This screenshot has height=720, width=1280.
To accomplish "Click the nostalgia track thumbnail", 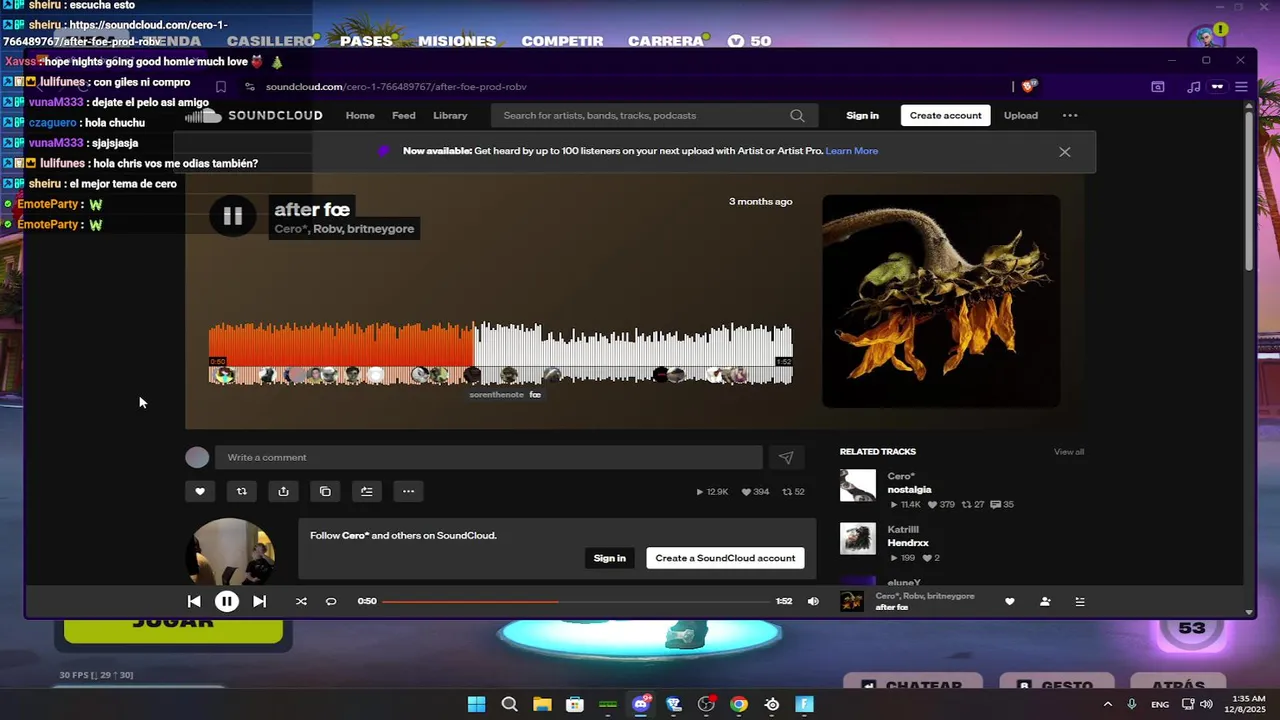I will (858, 486).
